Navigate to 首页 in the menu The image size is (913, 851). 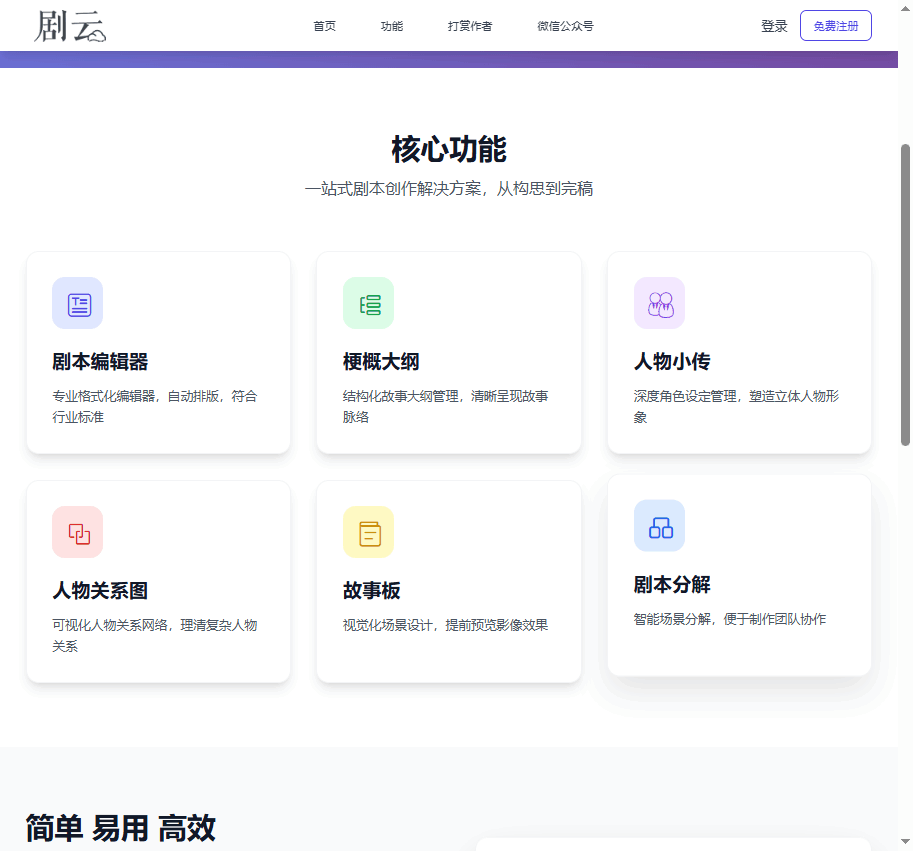323,26
